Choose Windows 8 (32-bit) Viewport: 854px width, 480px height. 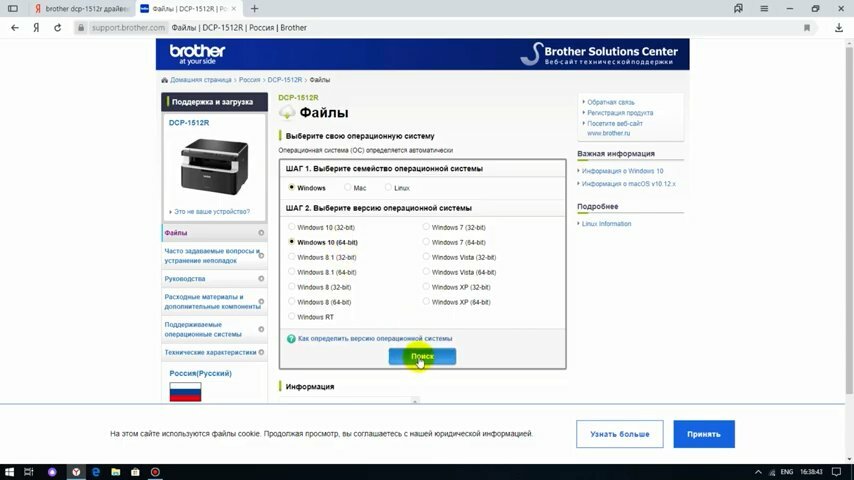tap(291, 287)
